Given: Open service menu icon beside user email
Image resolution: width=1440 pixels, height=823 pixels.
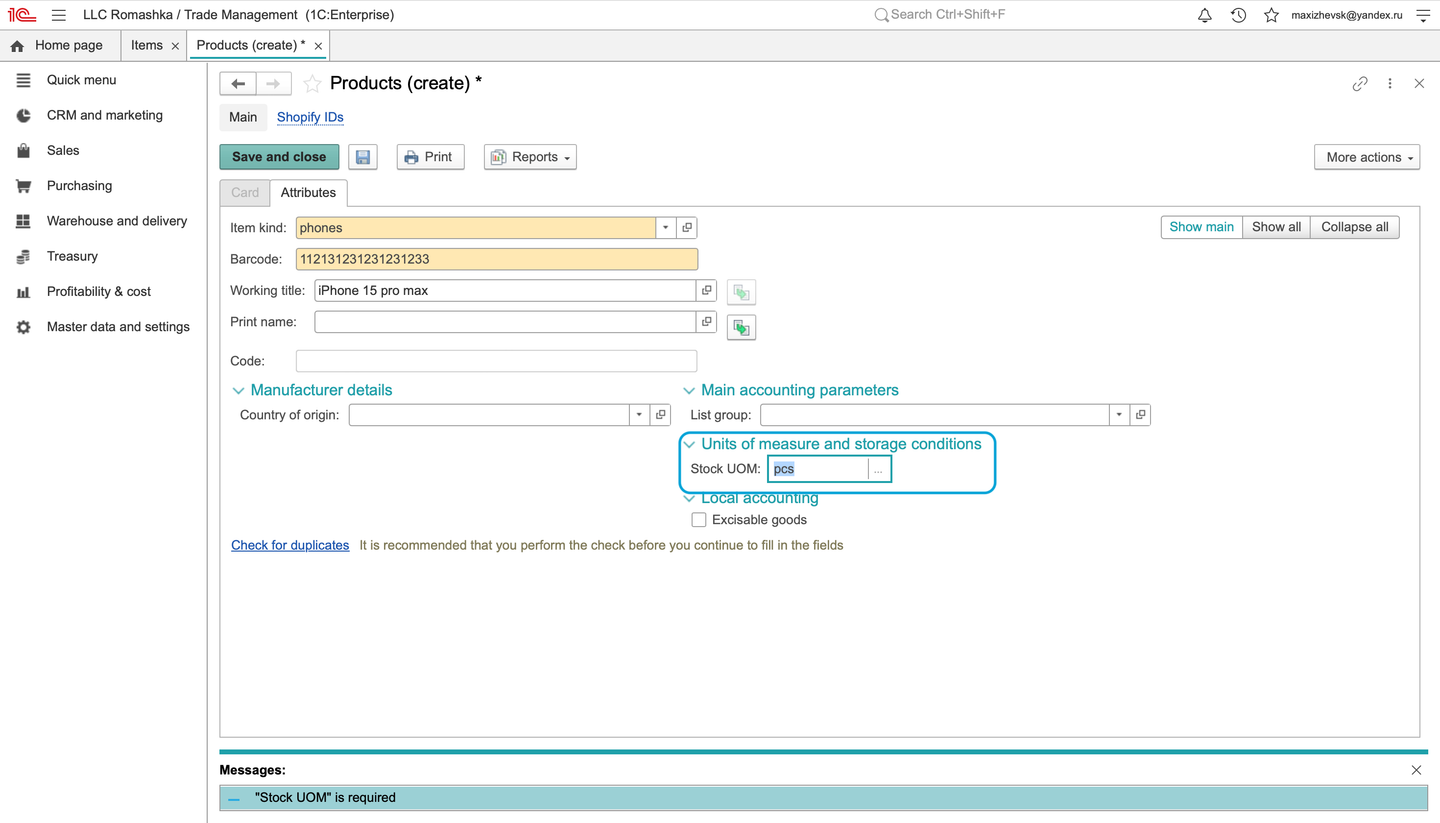Looking at the screenshot, I should [x=1423, y=15].
